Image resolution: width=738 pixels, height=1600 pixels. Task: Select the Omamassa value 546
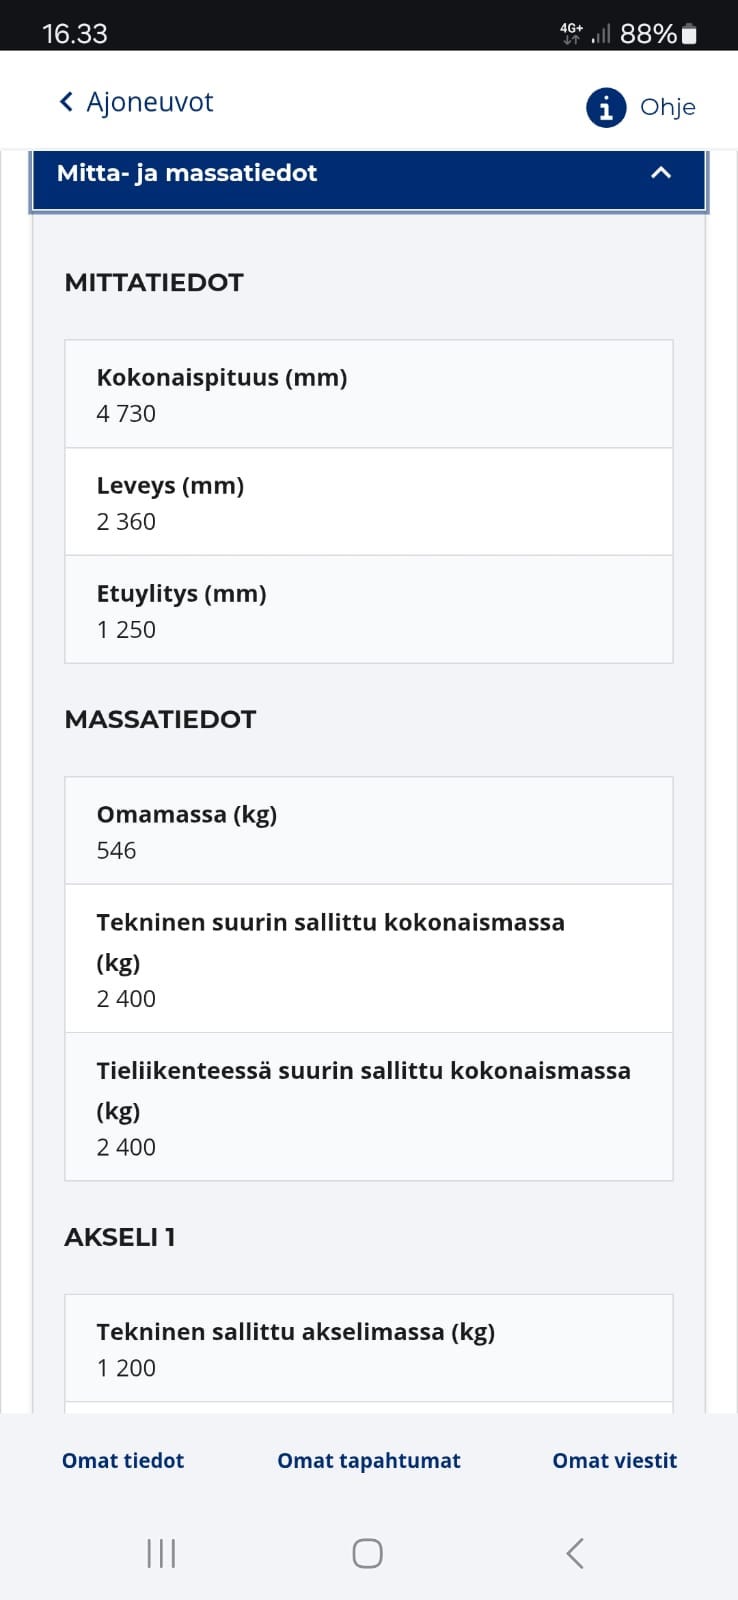[x=115, y=851]
